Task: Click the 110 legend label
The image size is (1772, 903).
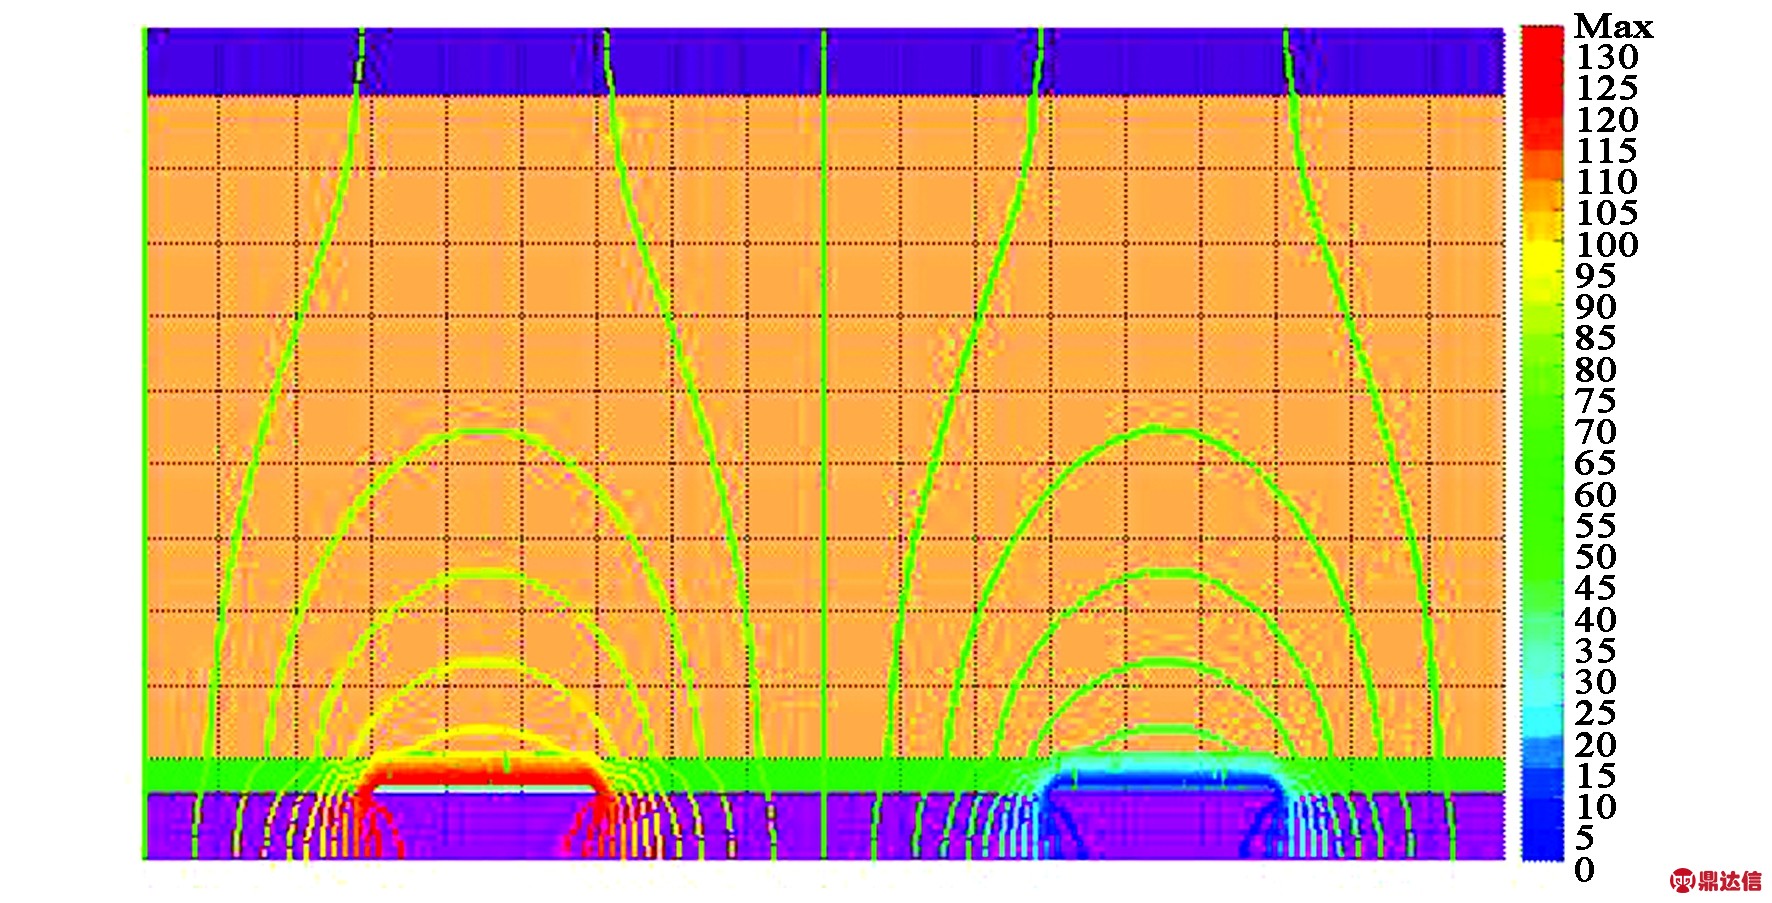Action: pyautogui.click(x=1607, y=182)
